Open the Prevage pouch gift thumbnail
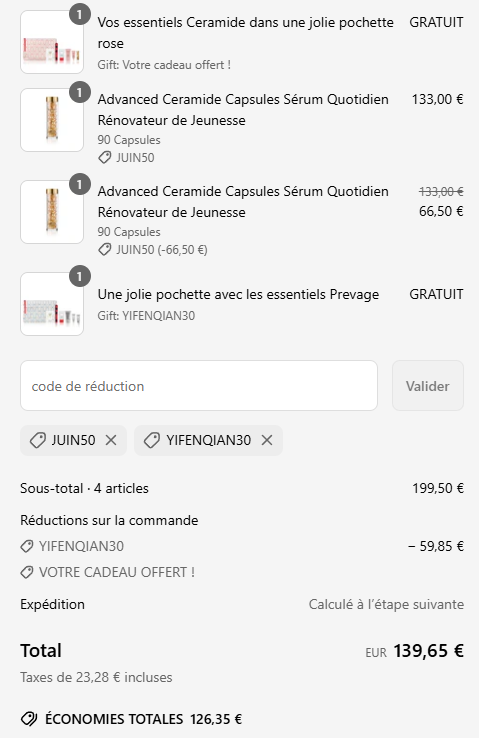This screenshot has height=738, width=479. coord(52,304)
